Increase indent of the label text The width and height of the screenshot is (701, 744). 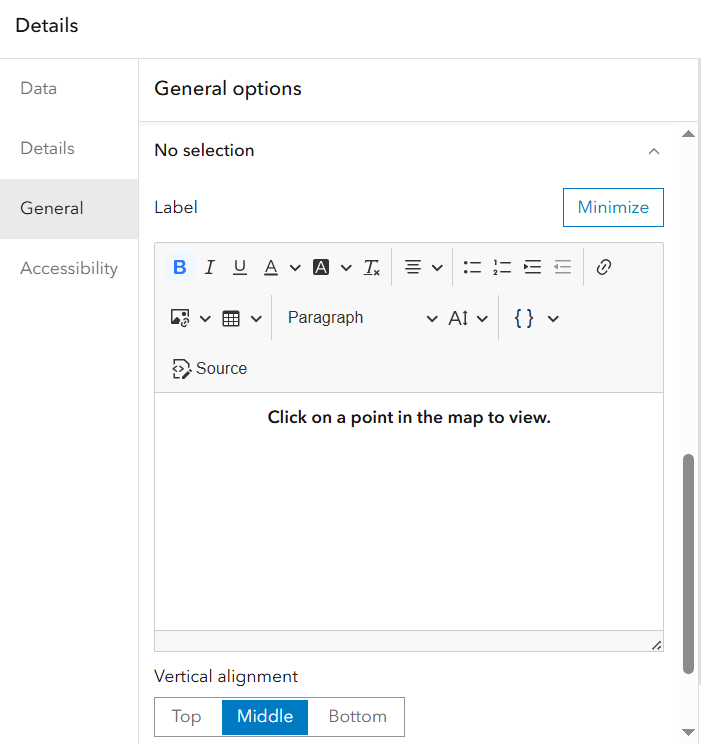[532, 267]
